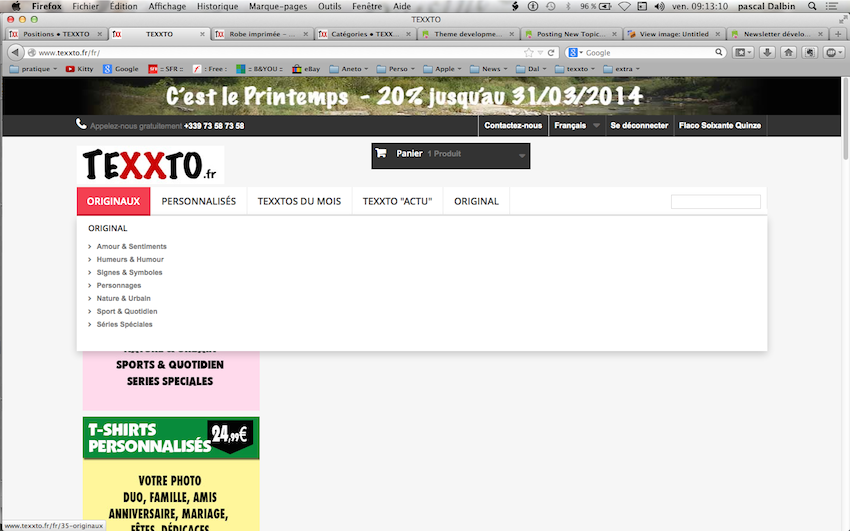Open the Humeurs & Humour category

tap(130, 259)
